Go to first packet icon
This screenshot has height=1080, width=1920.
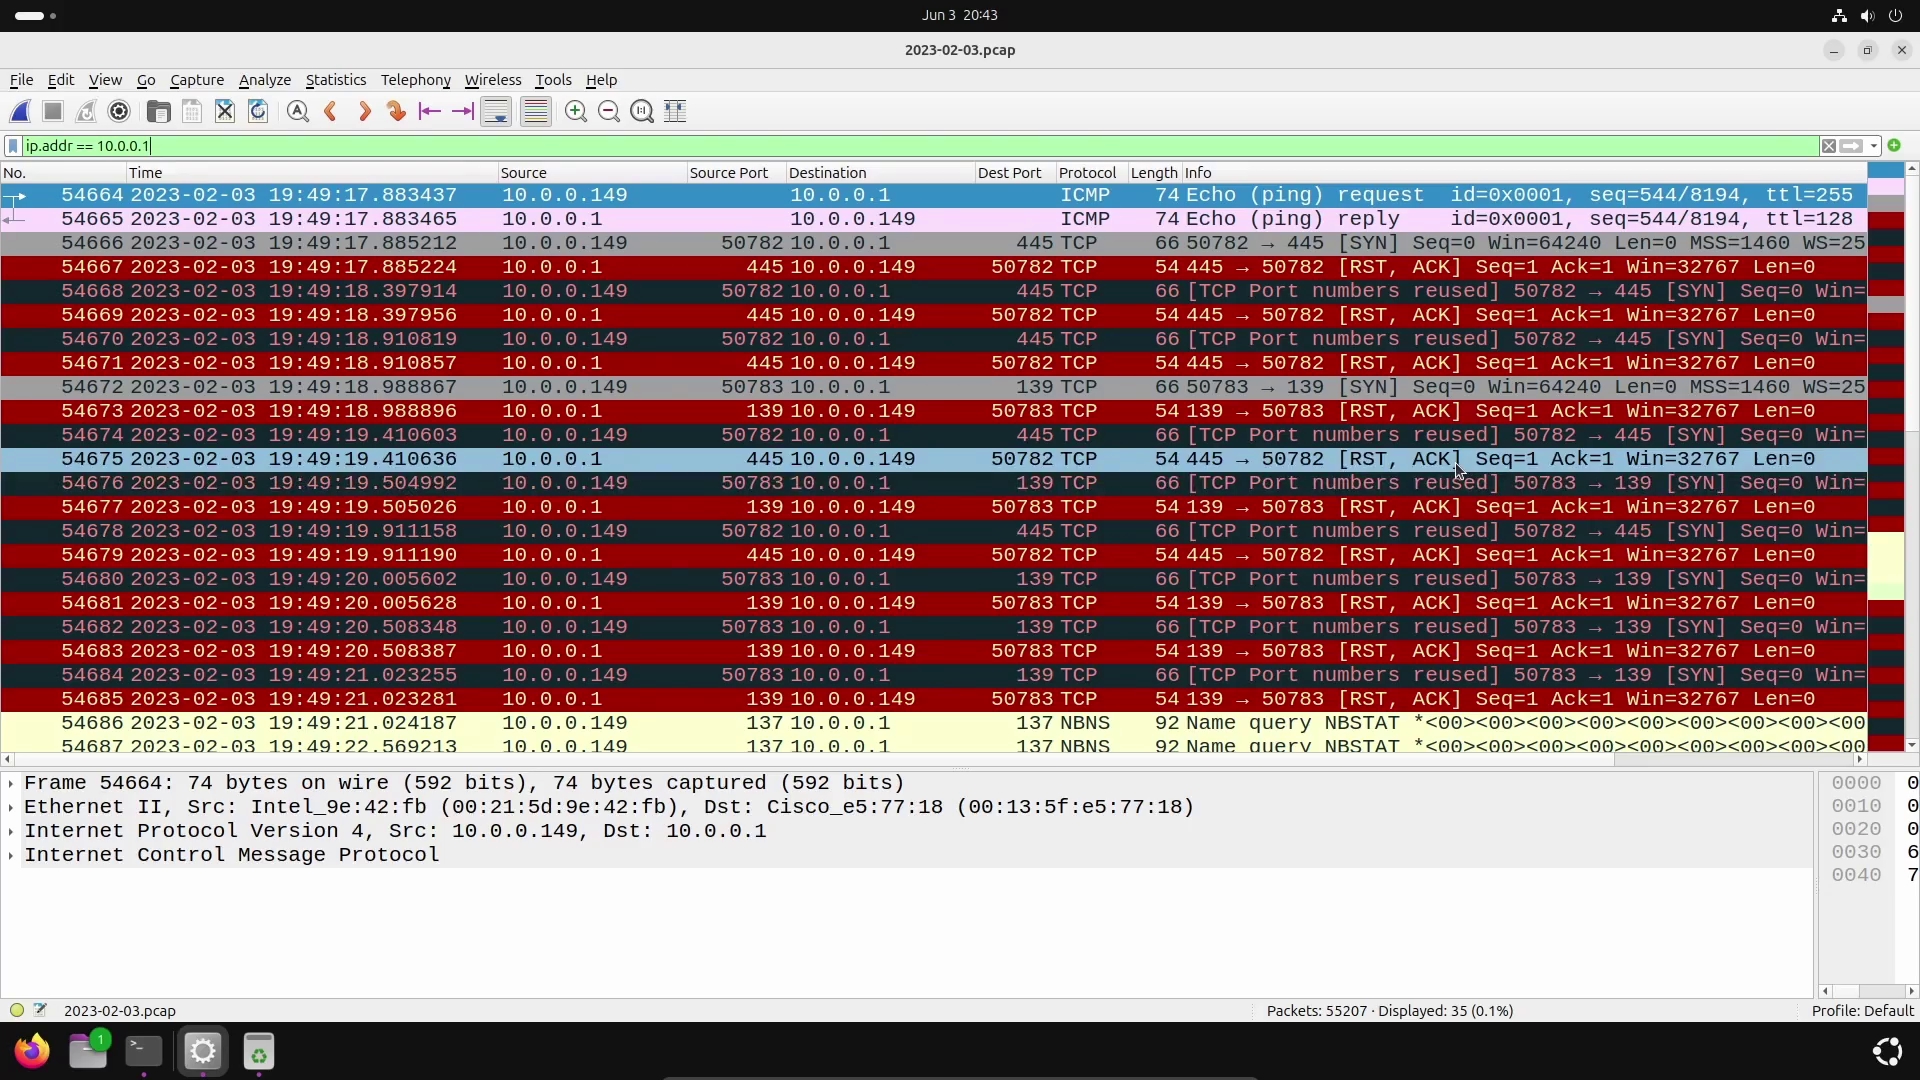(x=430, y=112)
